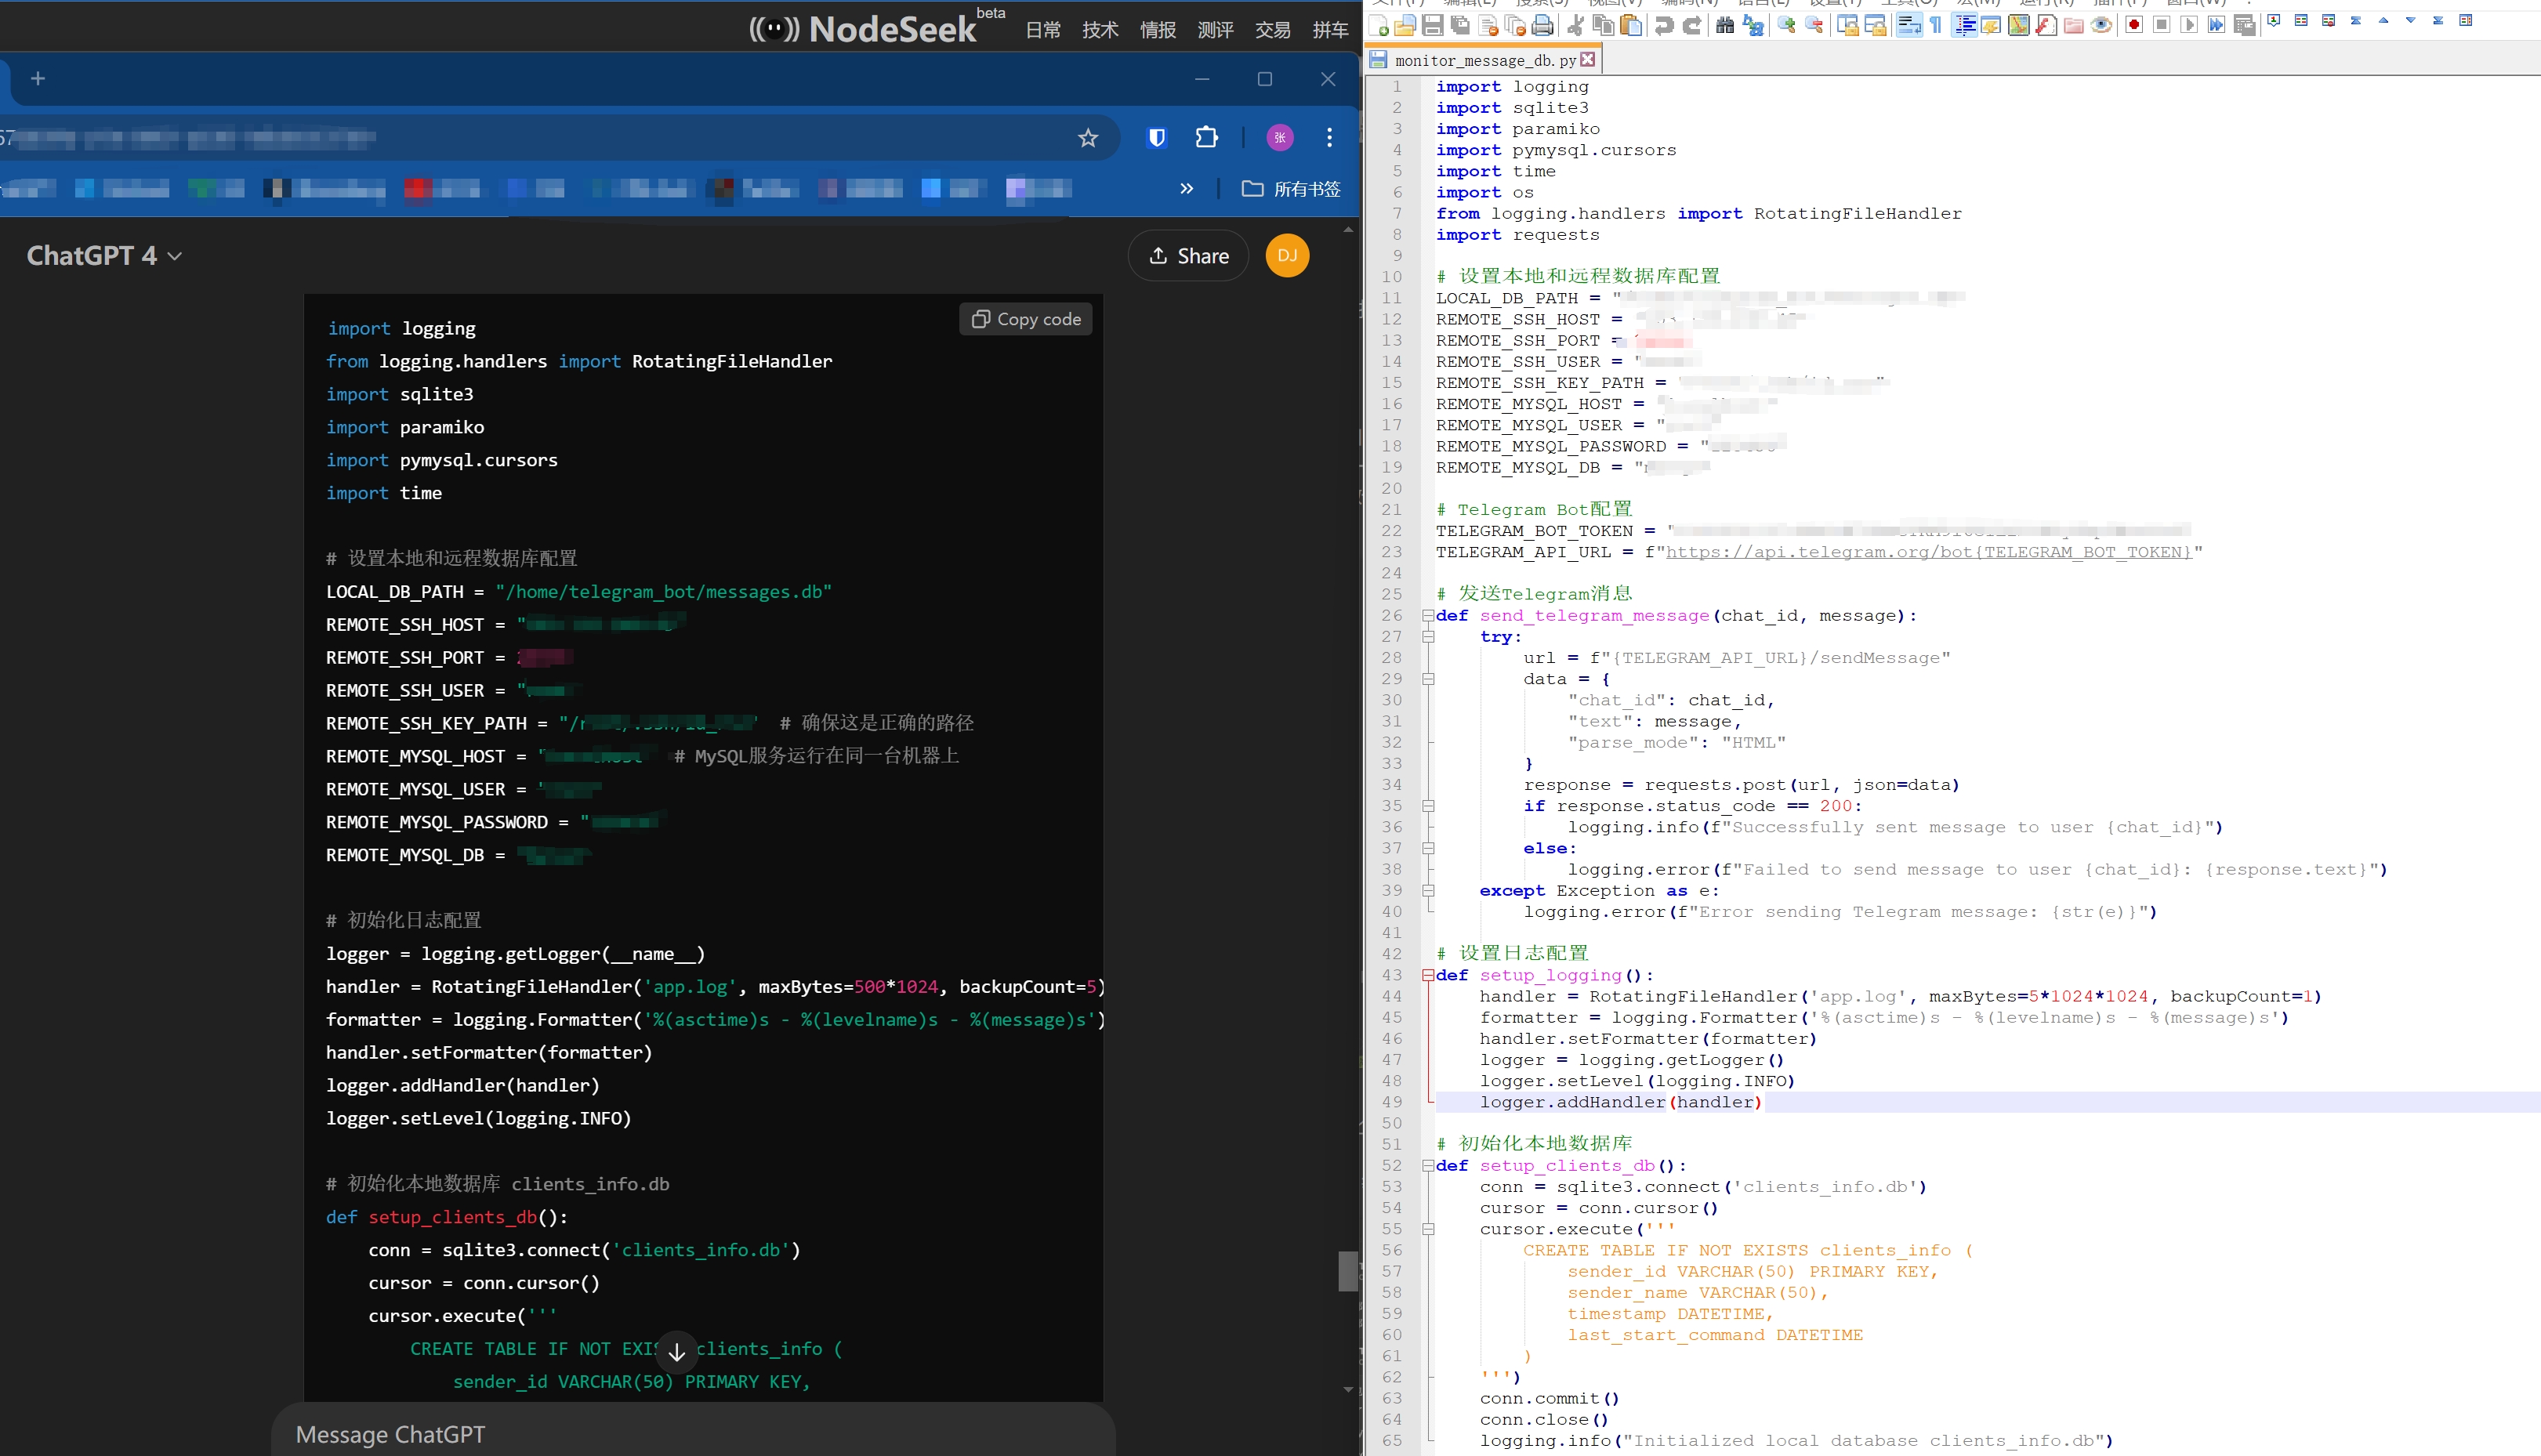Expand hidden bookmarks with the » chevron
This screenshot has height=1456, width=2541.
click(1186, 188)
